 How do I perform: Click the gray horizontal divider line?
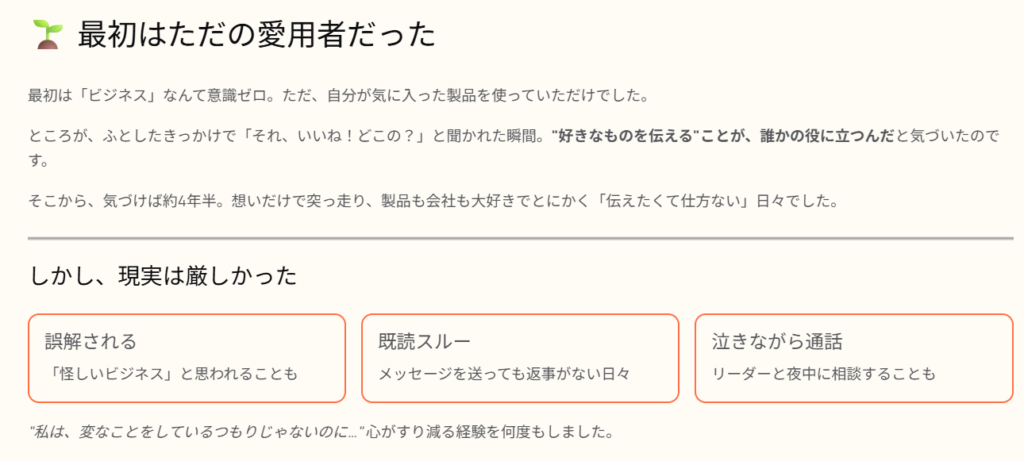(x=520, y=238)
